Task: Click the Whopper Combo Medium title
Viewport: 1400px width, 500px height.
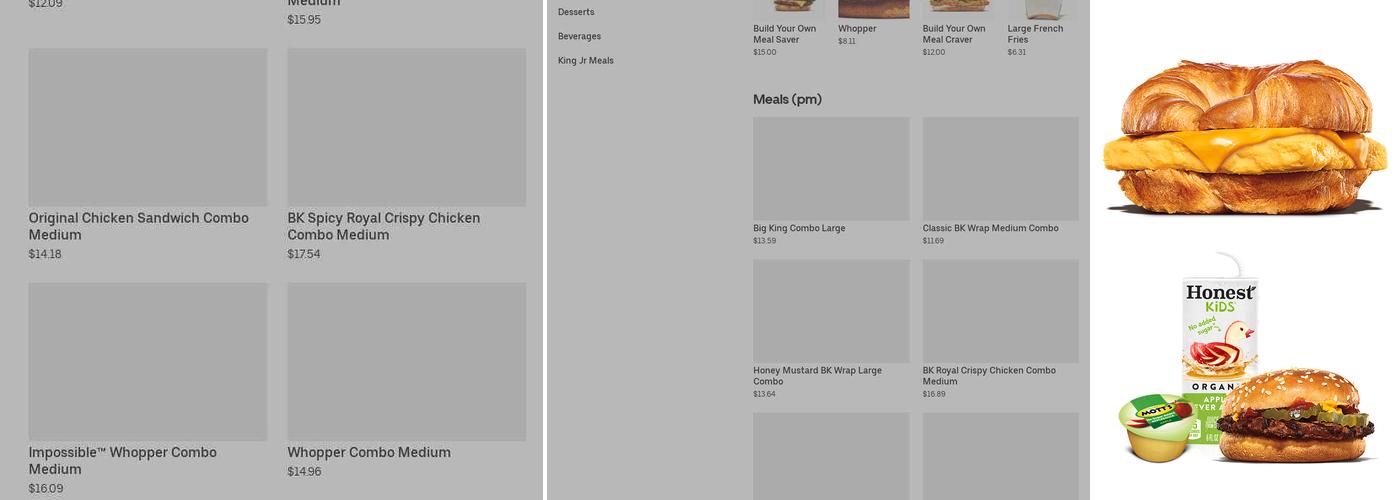Action: pyautogui.click(x=369, y=452)
